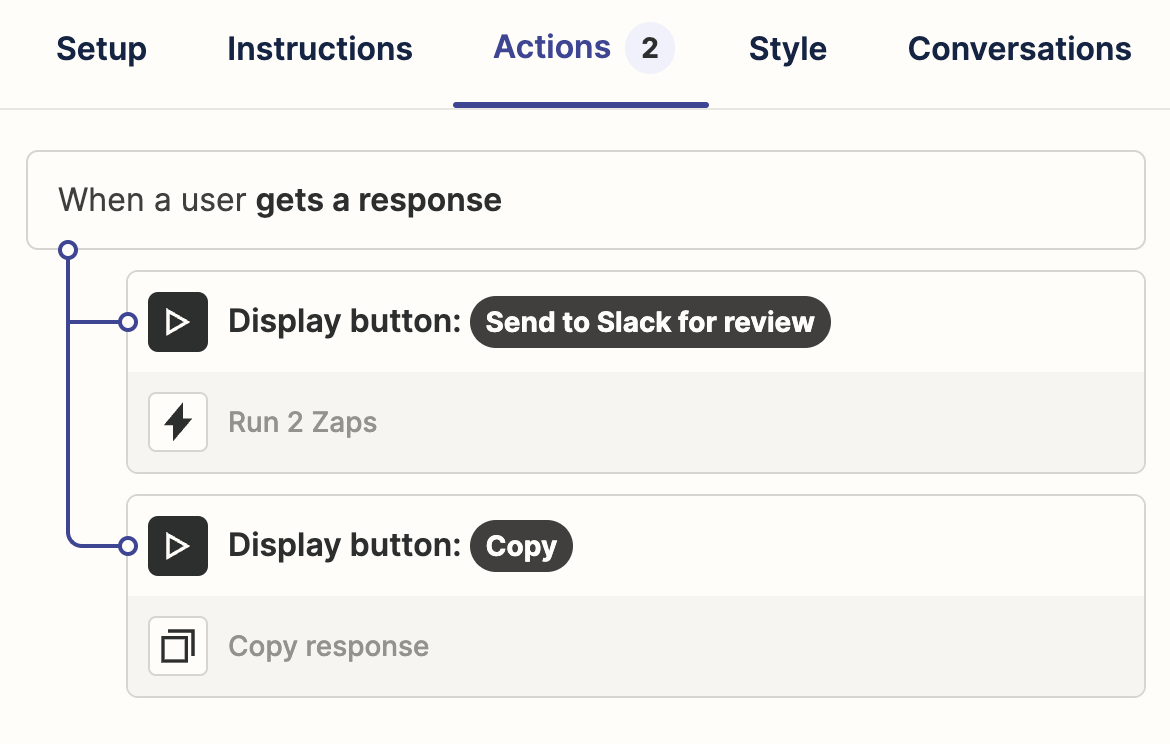
Task: Click 'Display button:' label in Slack action
Action: (345, 322)
